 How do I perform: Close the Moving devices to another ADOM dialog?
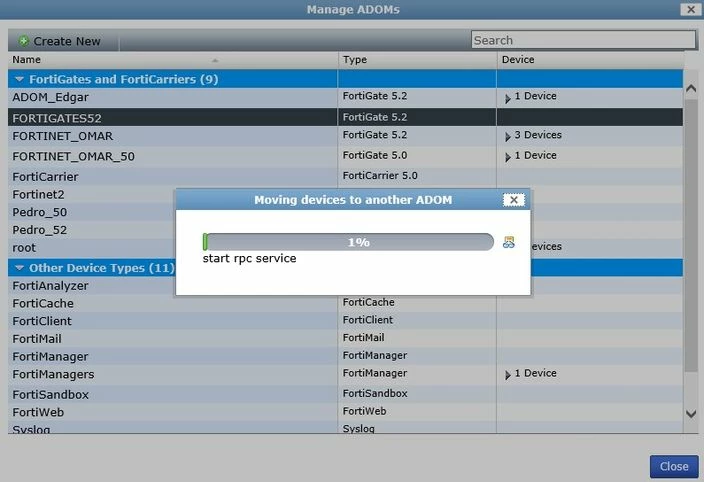pyautogui.click(x=514, y=200)
